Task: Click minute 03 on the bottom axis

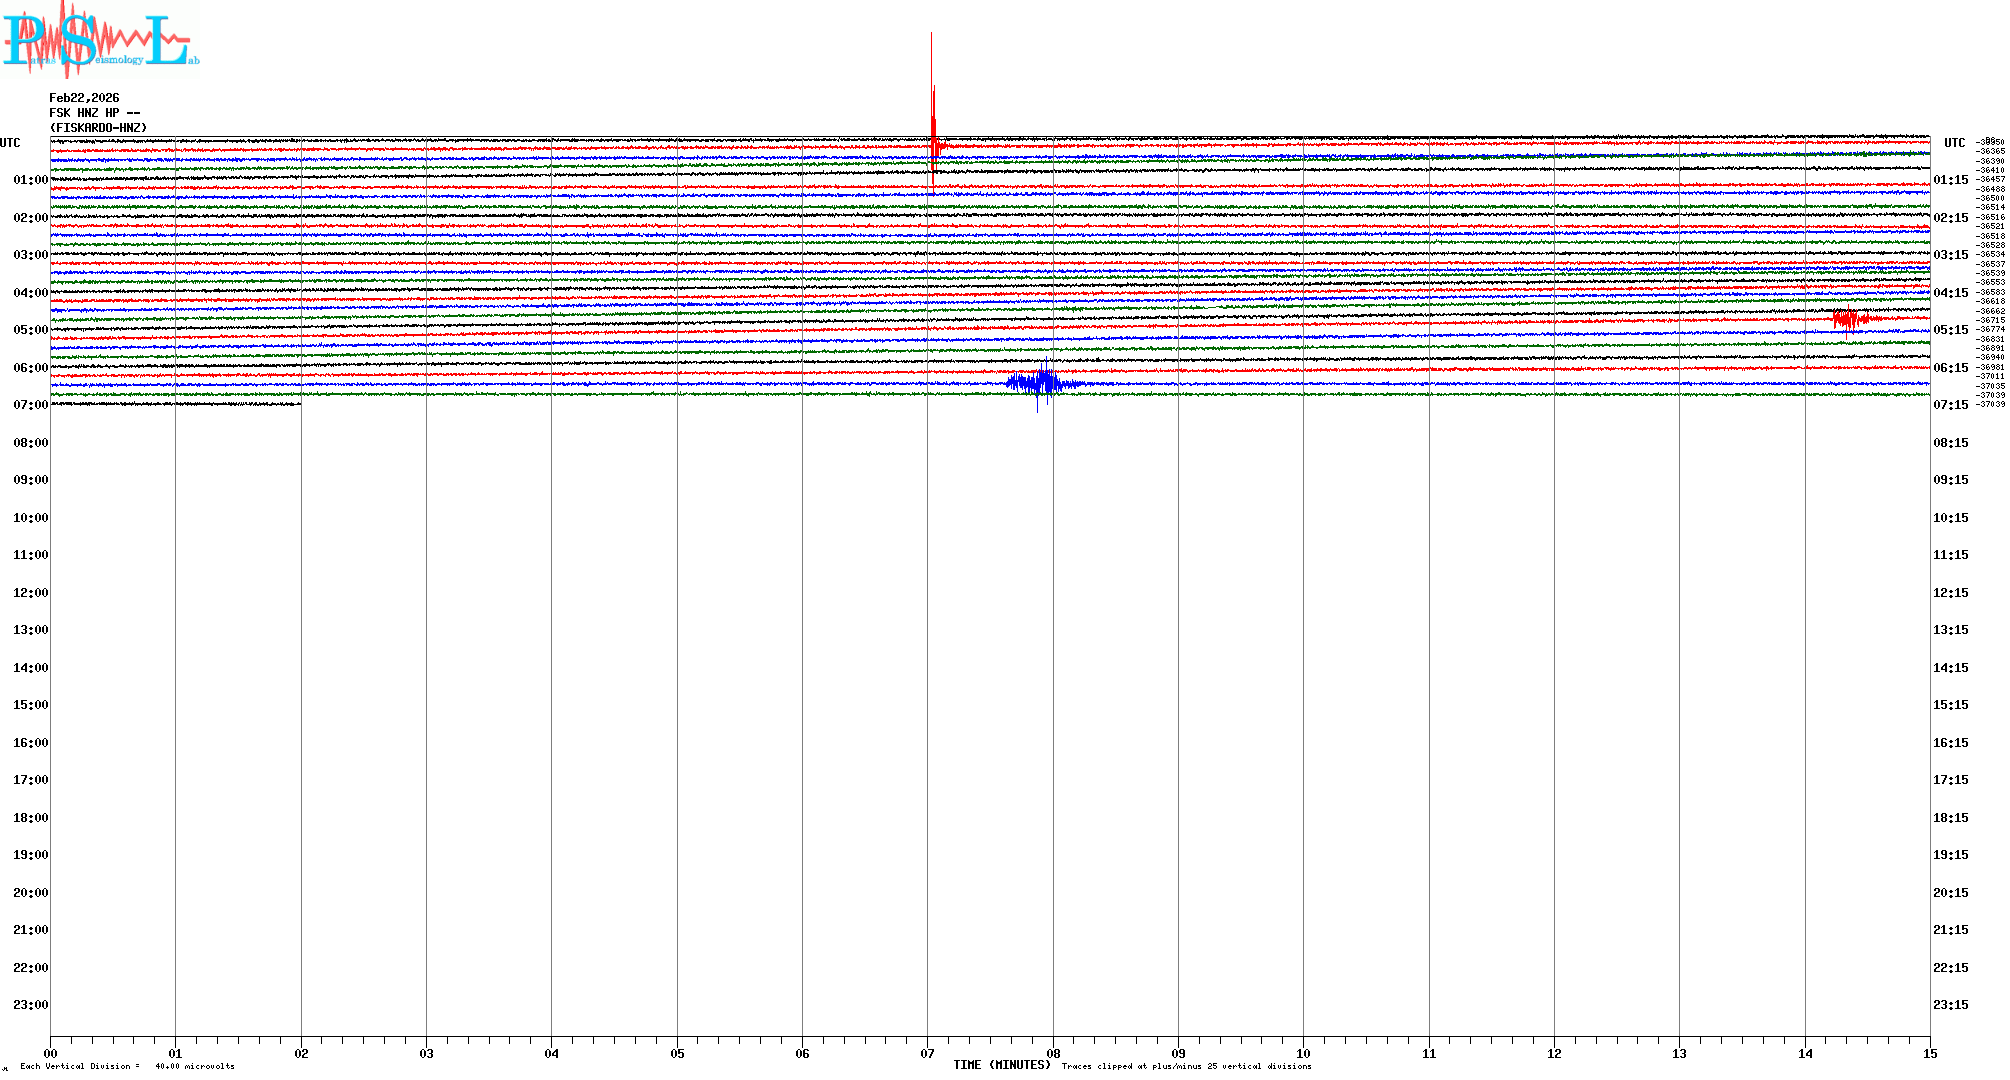Action: pyautogui.click(x=426, y=1053)
